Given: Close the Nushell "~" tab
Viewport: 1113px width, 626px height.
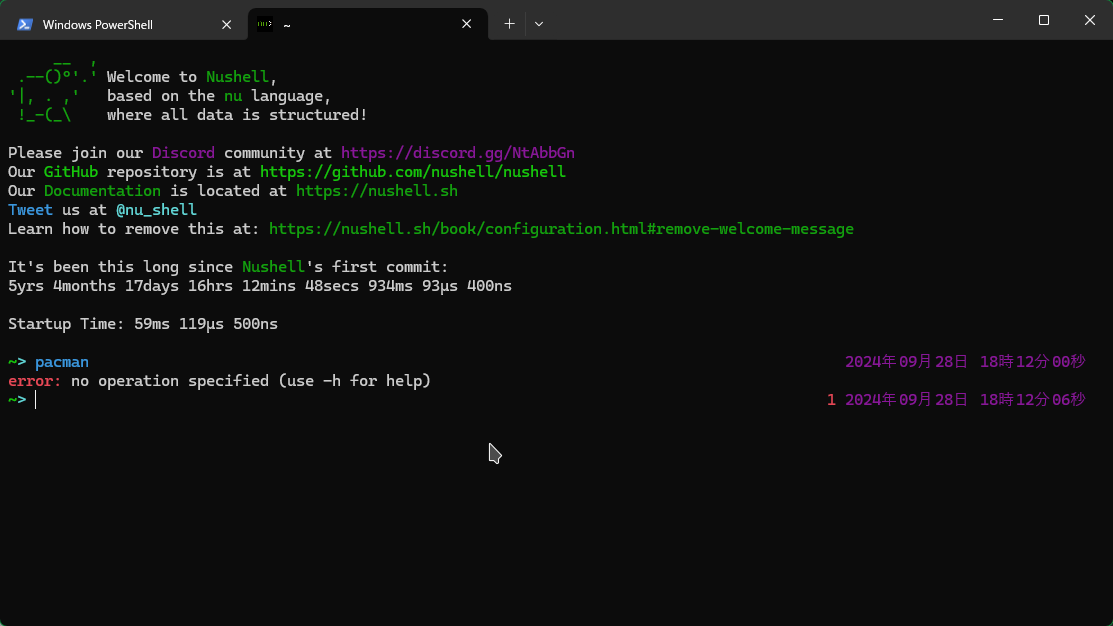Looking at the screenshot, I should click(467, 24).
